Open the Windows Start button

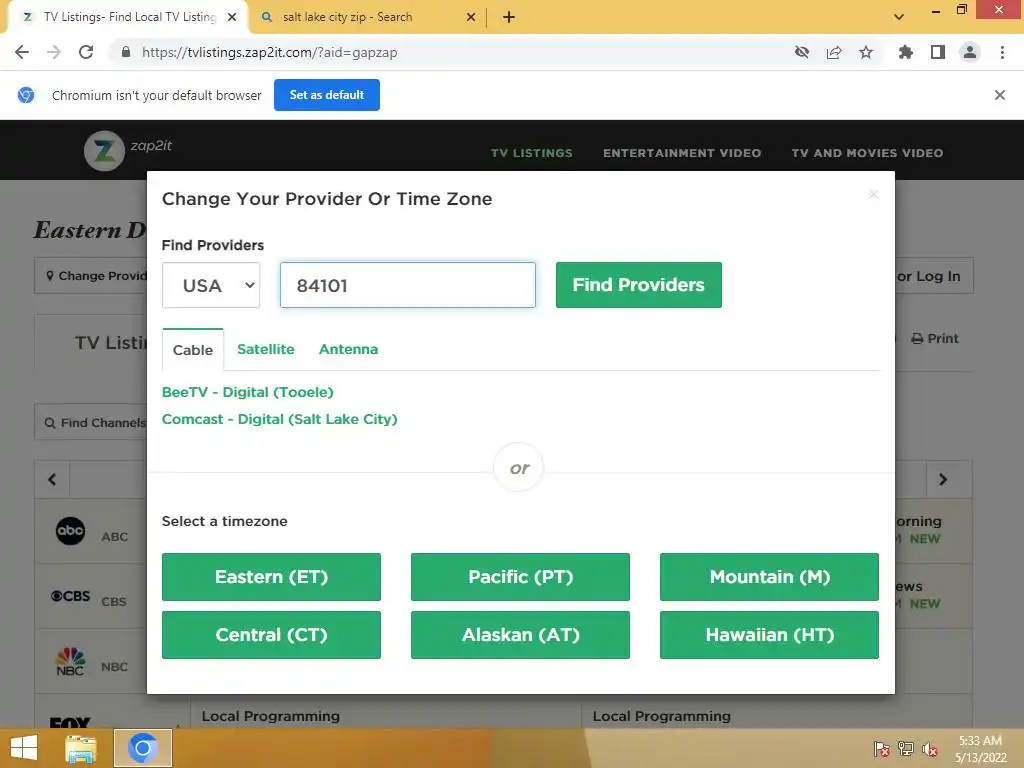[x=24, y=748]
